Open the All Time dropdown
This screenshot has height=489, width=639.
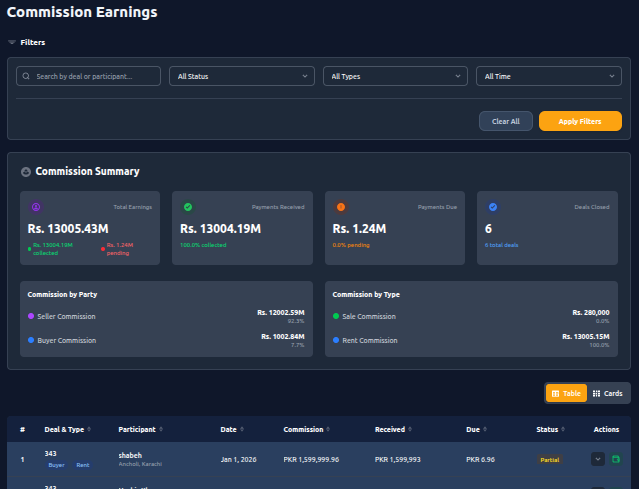(x=548, y=76)
